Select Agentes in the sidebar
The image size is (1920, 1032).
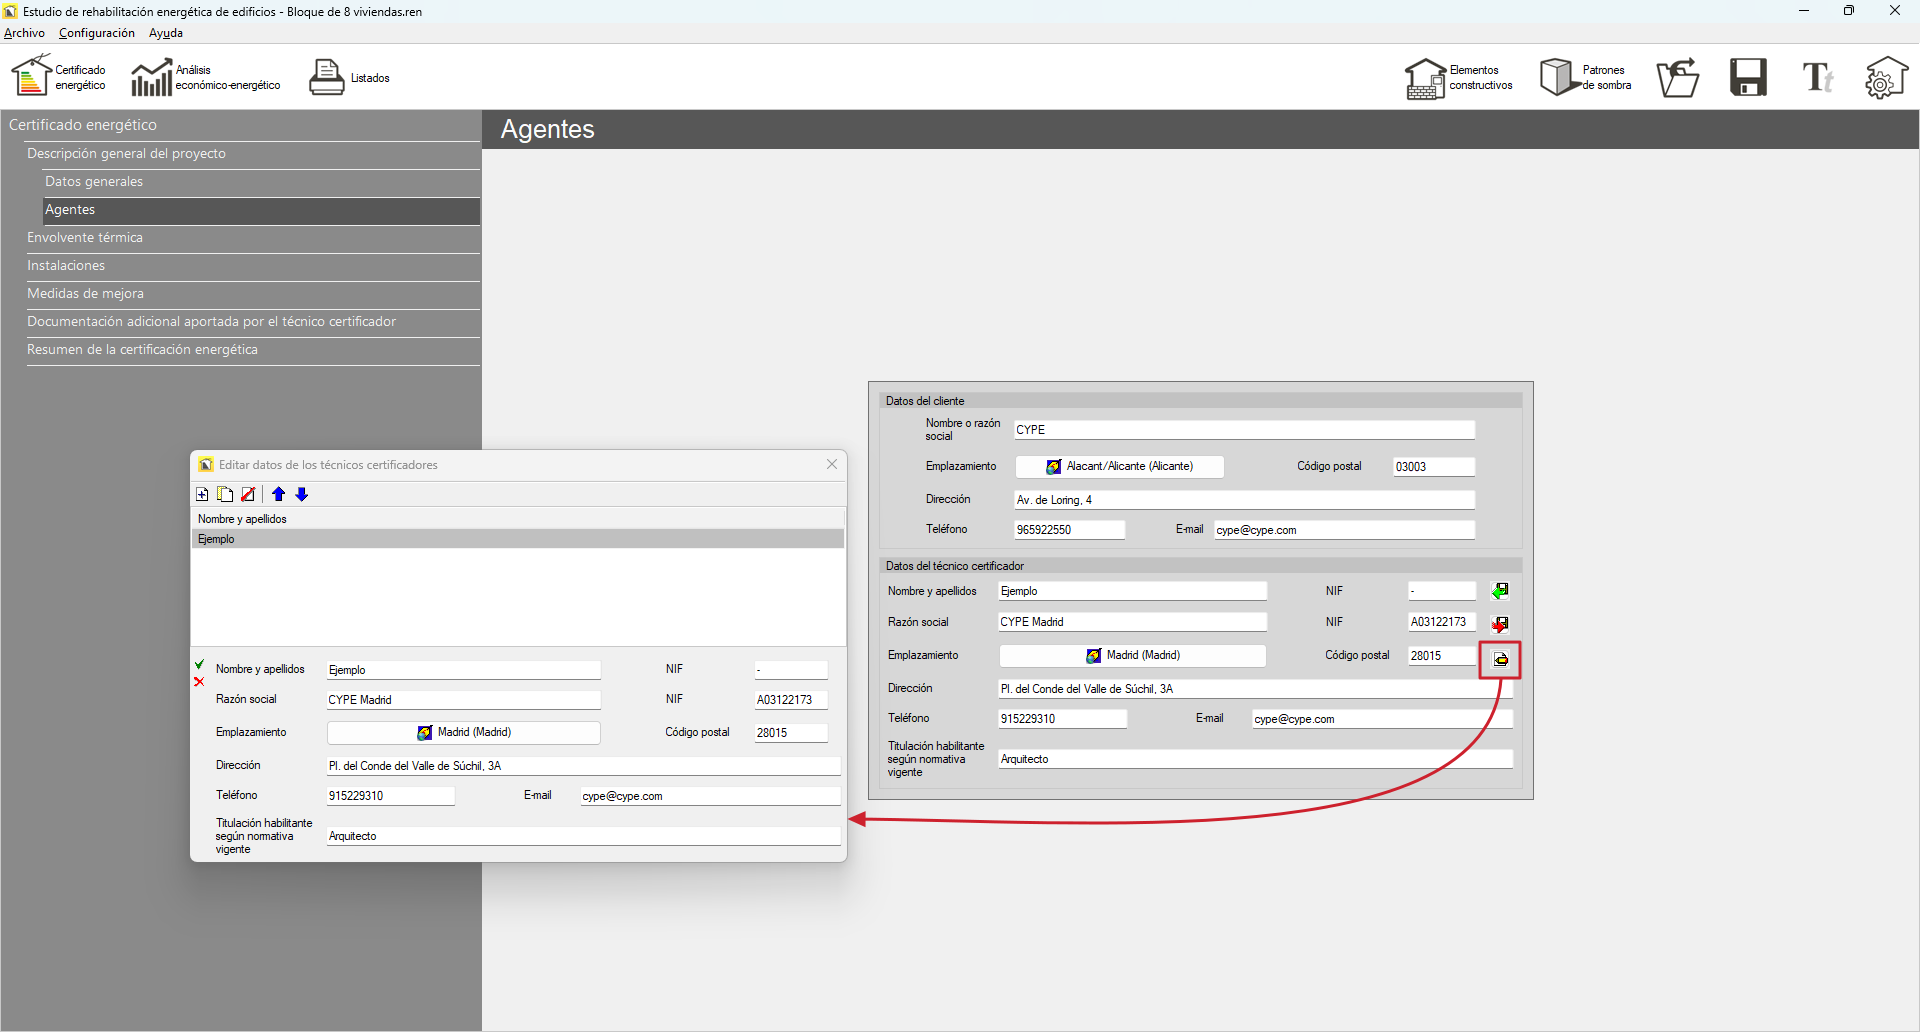coord(262,210)
